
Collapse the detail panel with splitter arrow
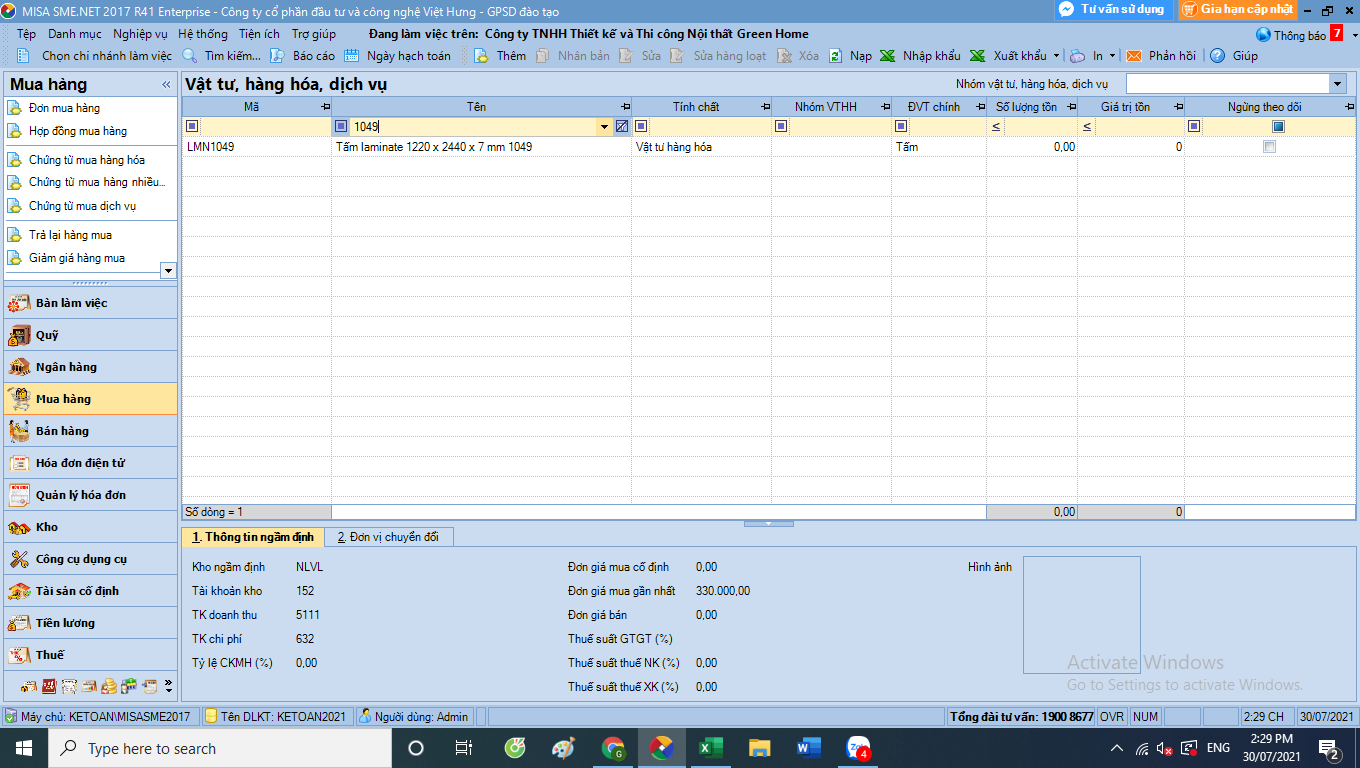(x=768, y=523)
